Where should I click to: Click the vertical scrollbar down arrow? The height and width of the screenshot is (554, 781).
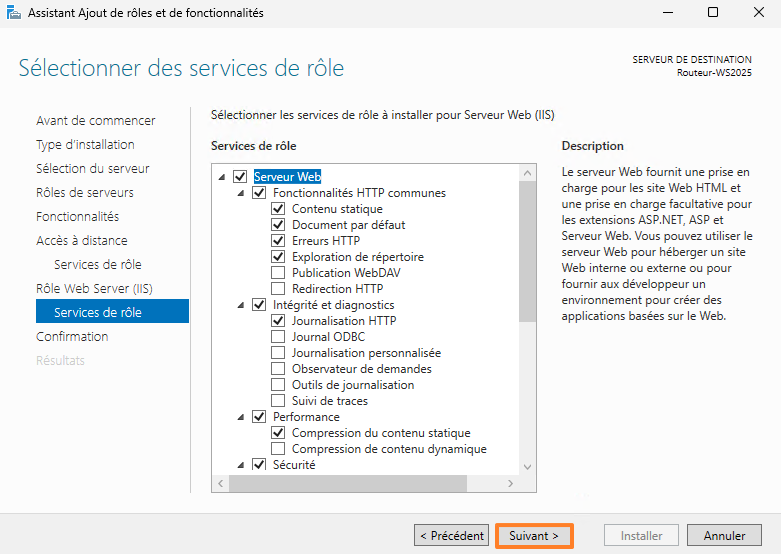[x=527, y=467]
